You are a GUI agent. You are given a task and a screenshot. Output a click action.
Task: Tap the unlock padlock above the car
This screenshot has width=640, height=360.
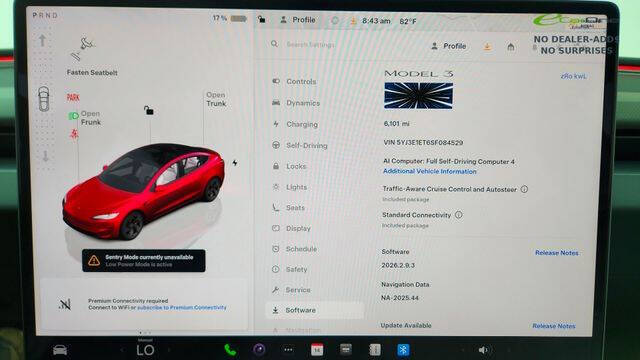pos(149,110)
